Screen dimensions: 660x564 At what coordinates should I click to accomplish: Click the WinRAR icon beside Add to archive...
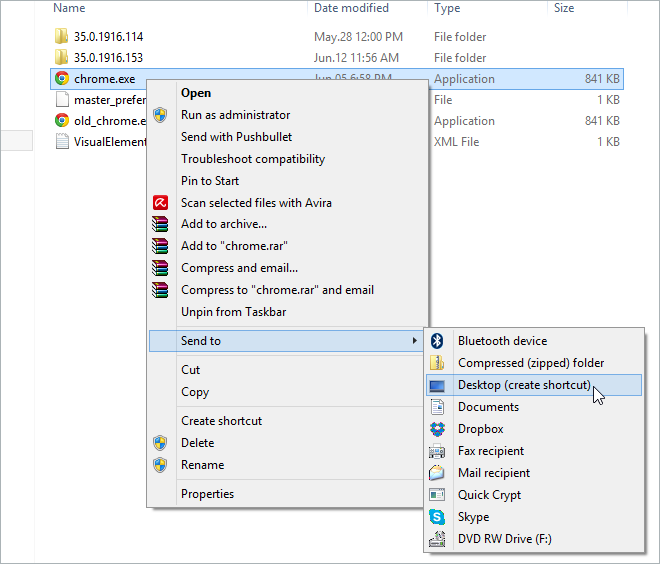[160, 224]
